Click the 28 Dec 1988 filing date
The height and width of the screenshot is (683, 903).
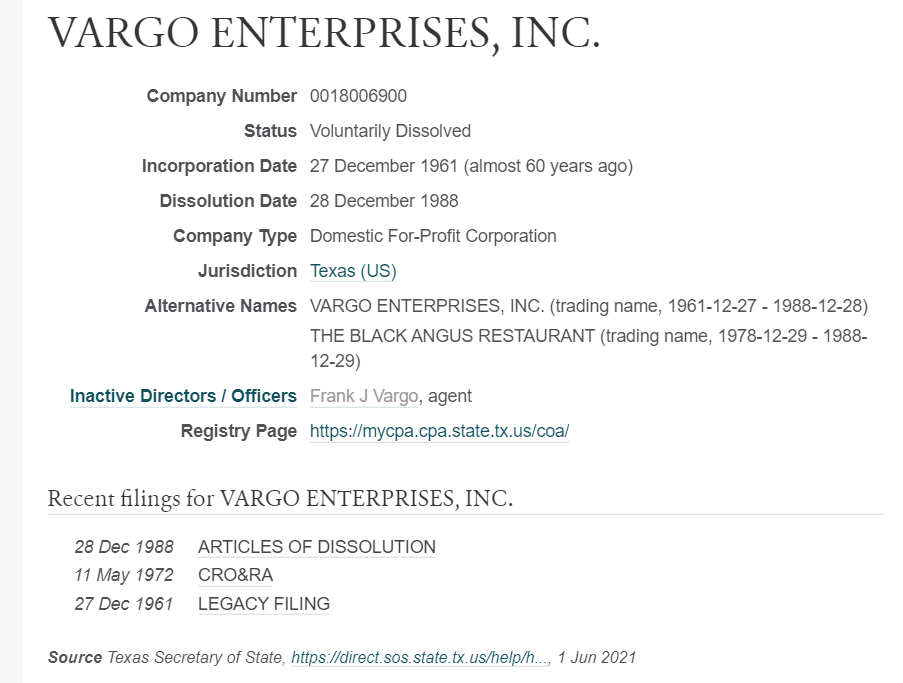click(123, 547)
